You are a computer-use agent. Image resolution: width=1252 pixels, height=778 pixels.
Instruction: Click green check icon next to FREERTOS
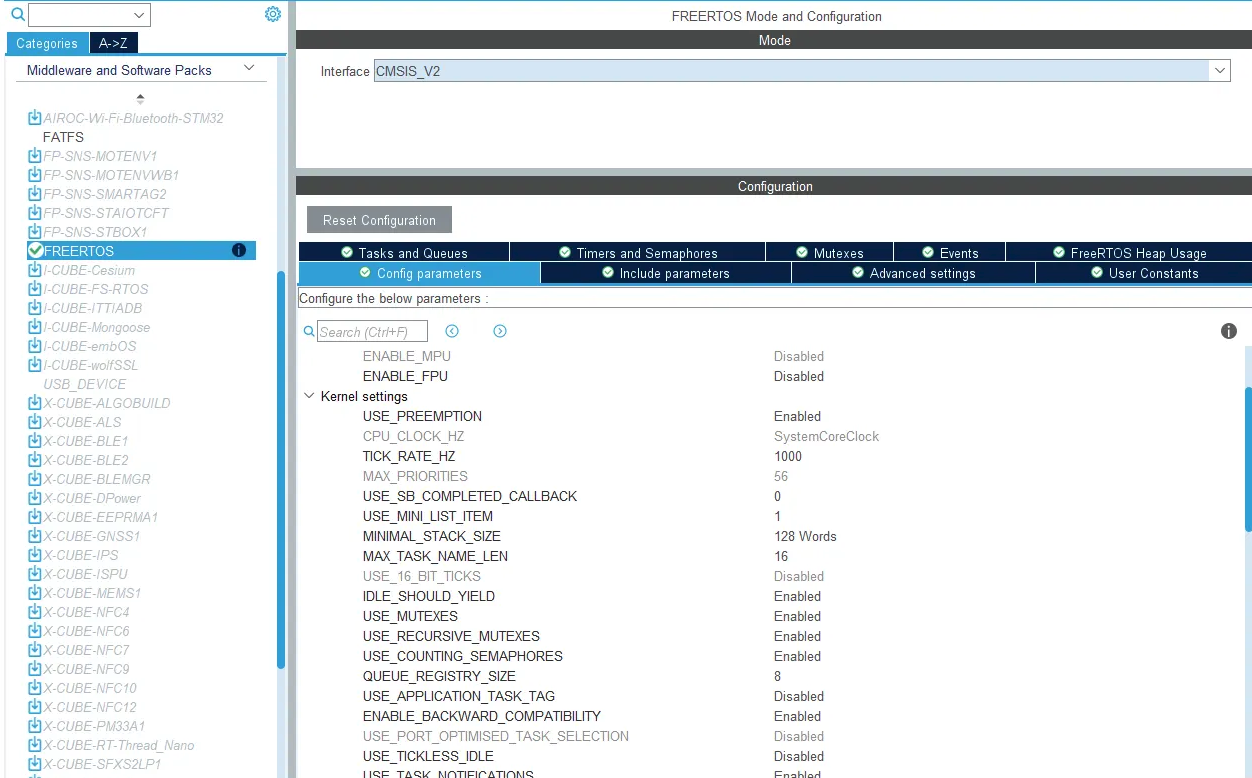click(36, 250)
